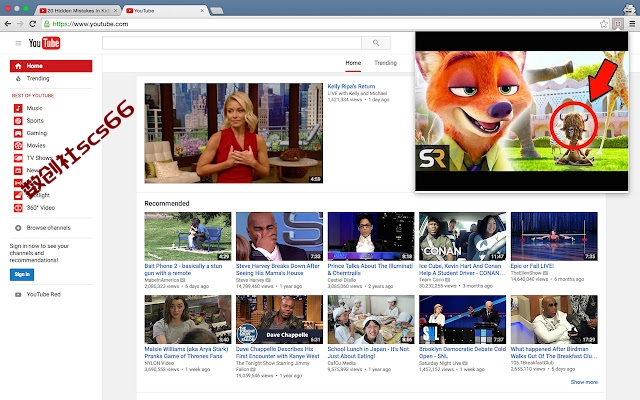This screenshot has height=400, width=640.
Task: Open 'Maisie Williams' prank video title
Action: click(186, 353)
